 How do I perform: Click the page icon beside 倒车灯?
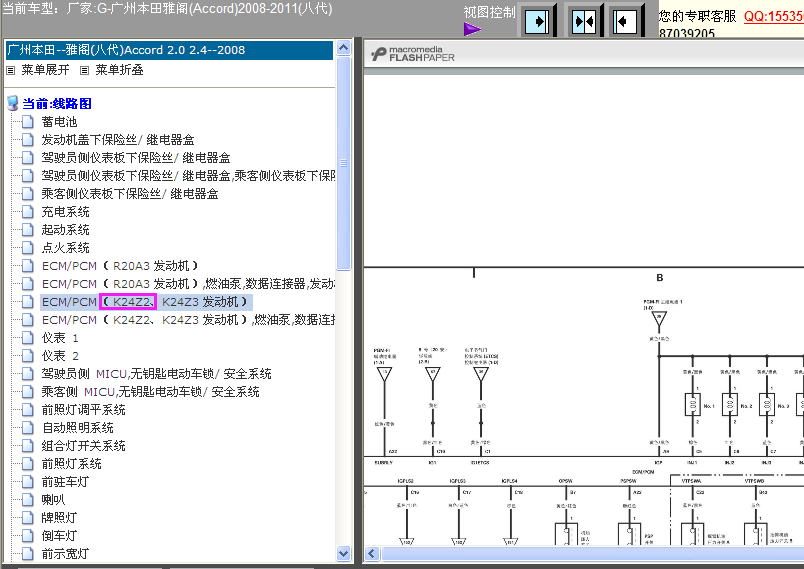(28, 535)
